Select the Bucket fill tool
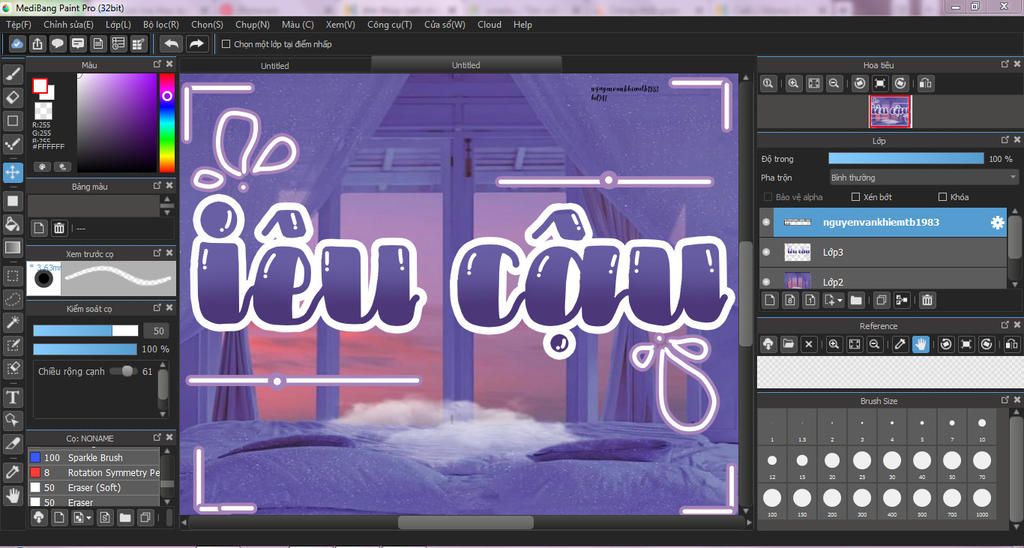1024x548 pixels. [12, 224]
